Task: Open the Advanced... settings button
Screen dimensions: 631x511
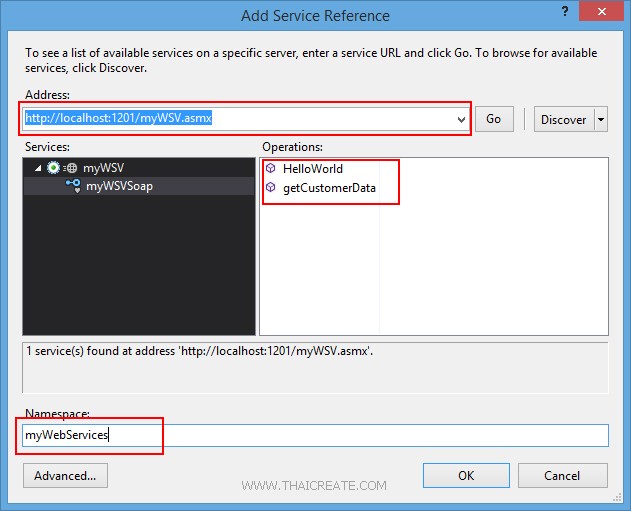Action: coord(65,475)
